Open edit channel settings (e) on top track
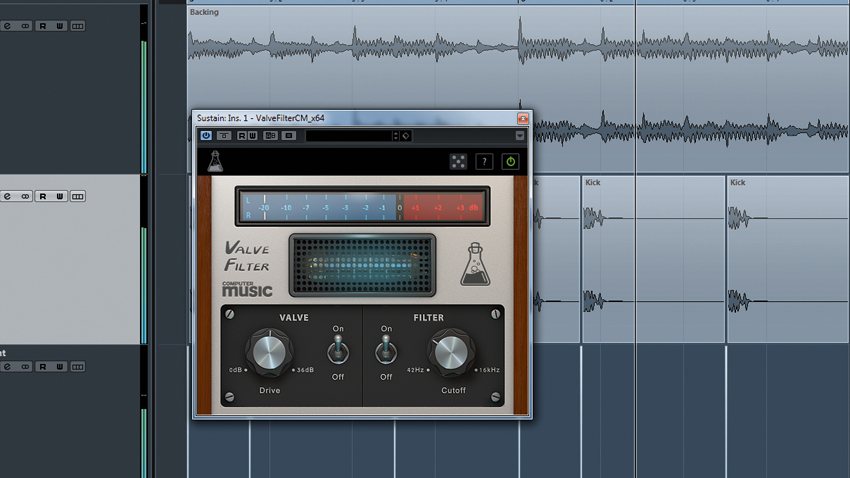 coord(8,26)
